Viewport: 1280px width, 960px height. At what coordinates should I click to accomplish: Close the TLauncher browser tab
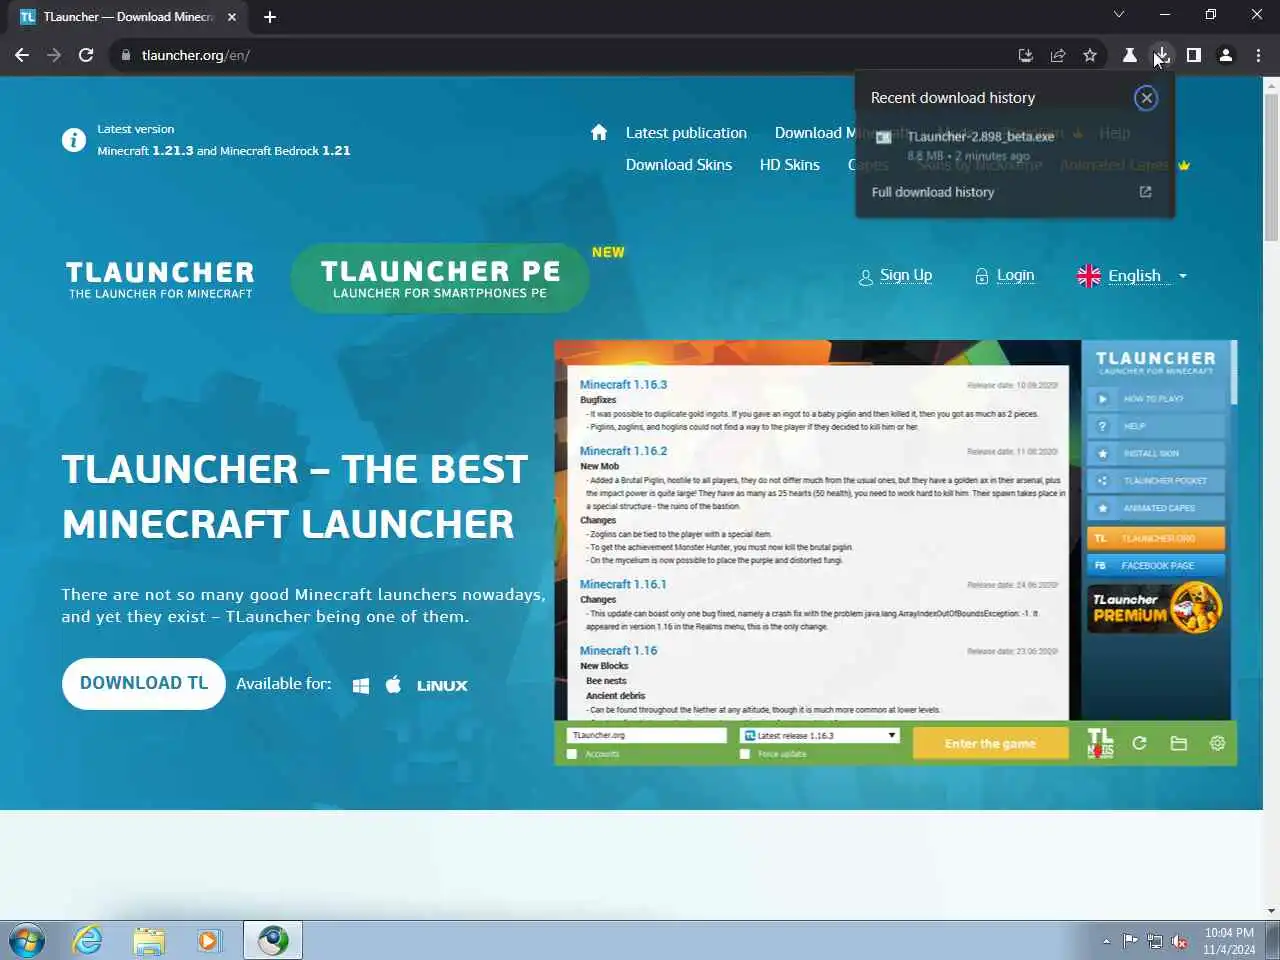232,17
